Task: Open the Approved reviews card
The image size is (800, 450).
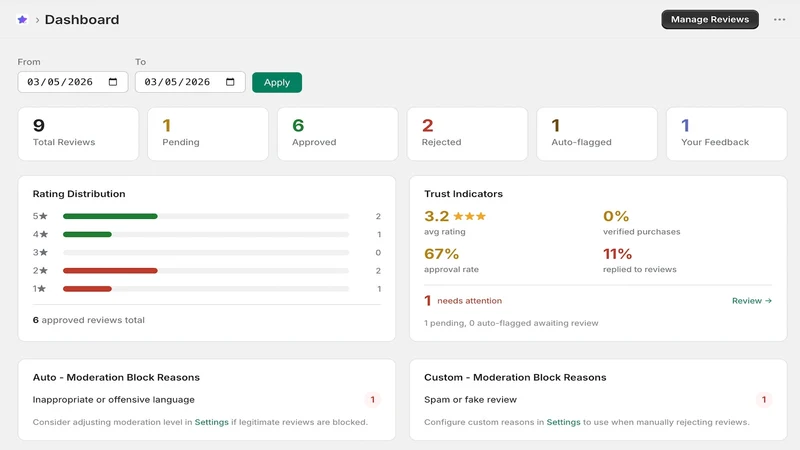Action: click(338, 134)
